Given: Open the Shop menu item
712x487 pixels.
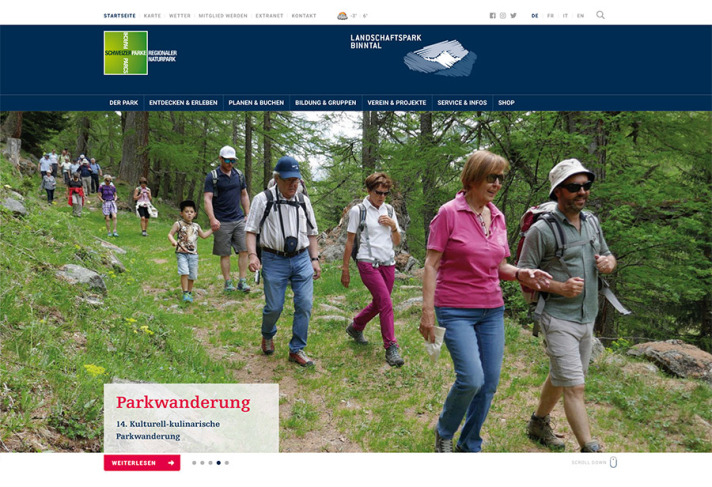Looking at the screenshot, I should tap(506, 103).
